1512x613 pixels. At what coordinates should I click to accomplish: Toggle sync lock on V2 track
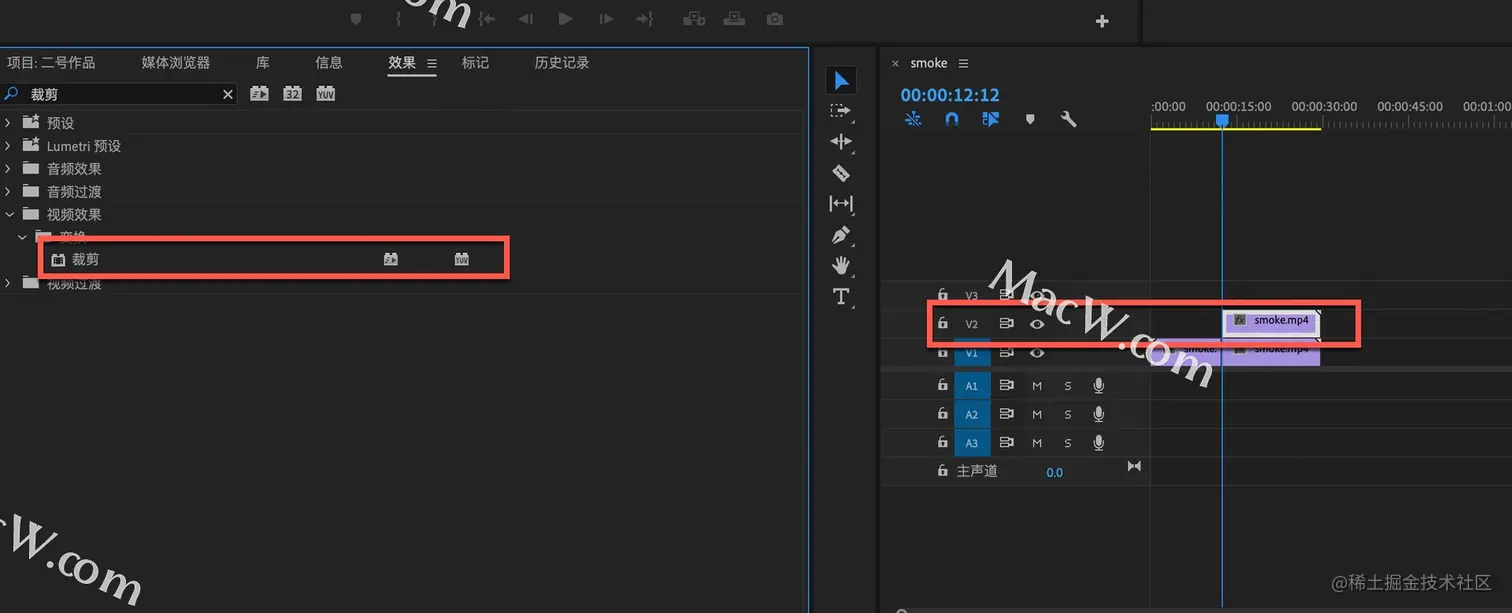[x=1007, y=324]
